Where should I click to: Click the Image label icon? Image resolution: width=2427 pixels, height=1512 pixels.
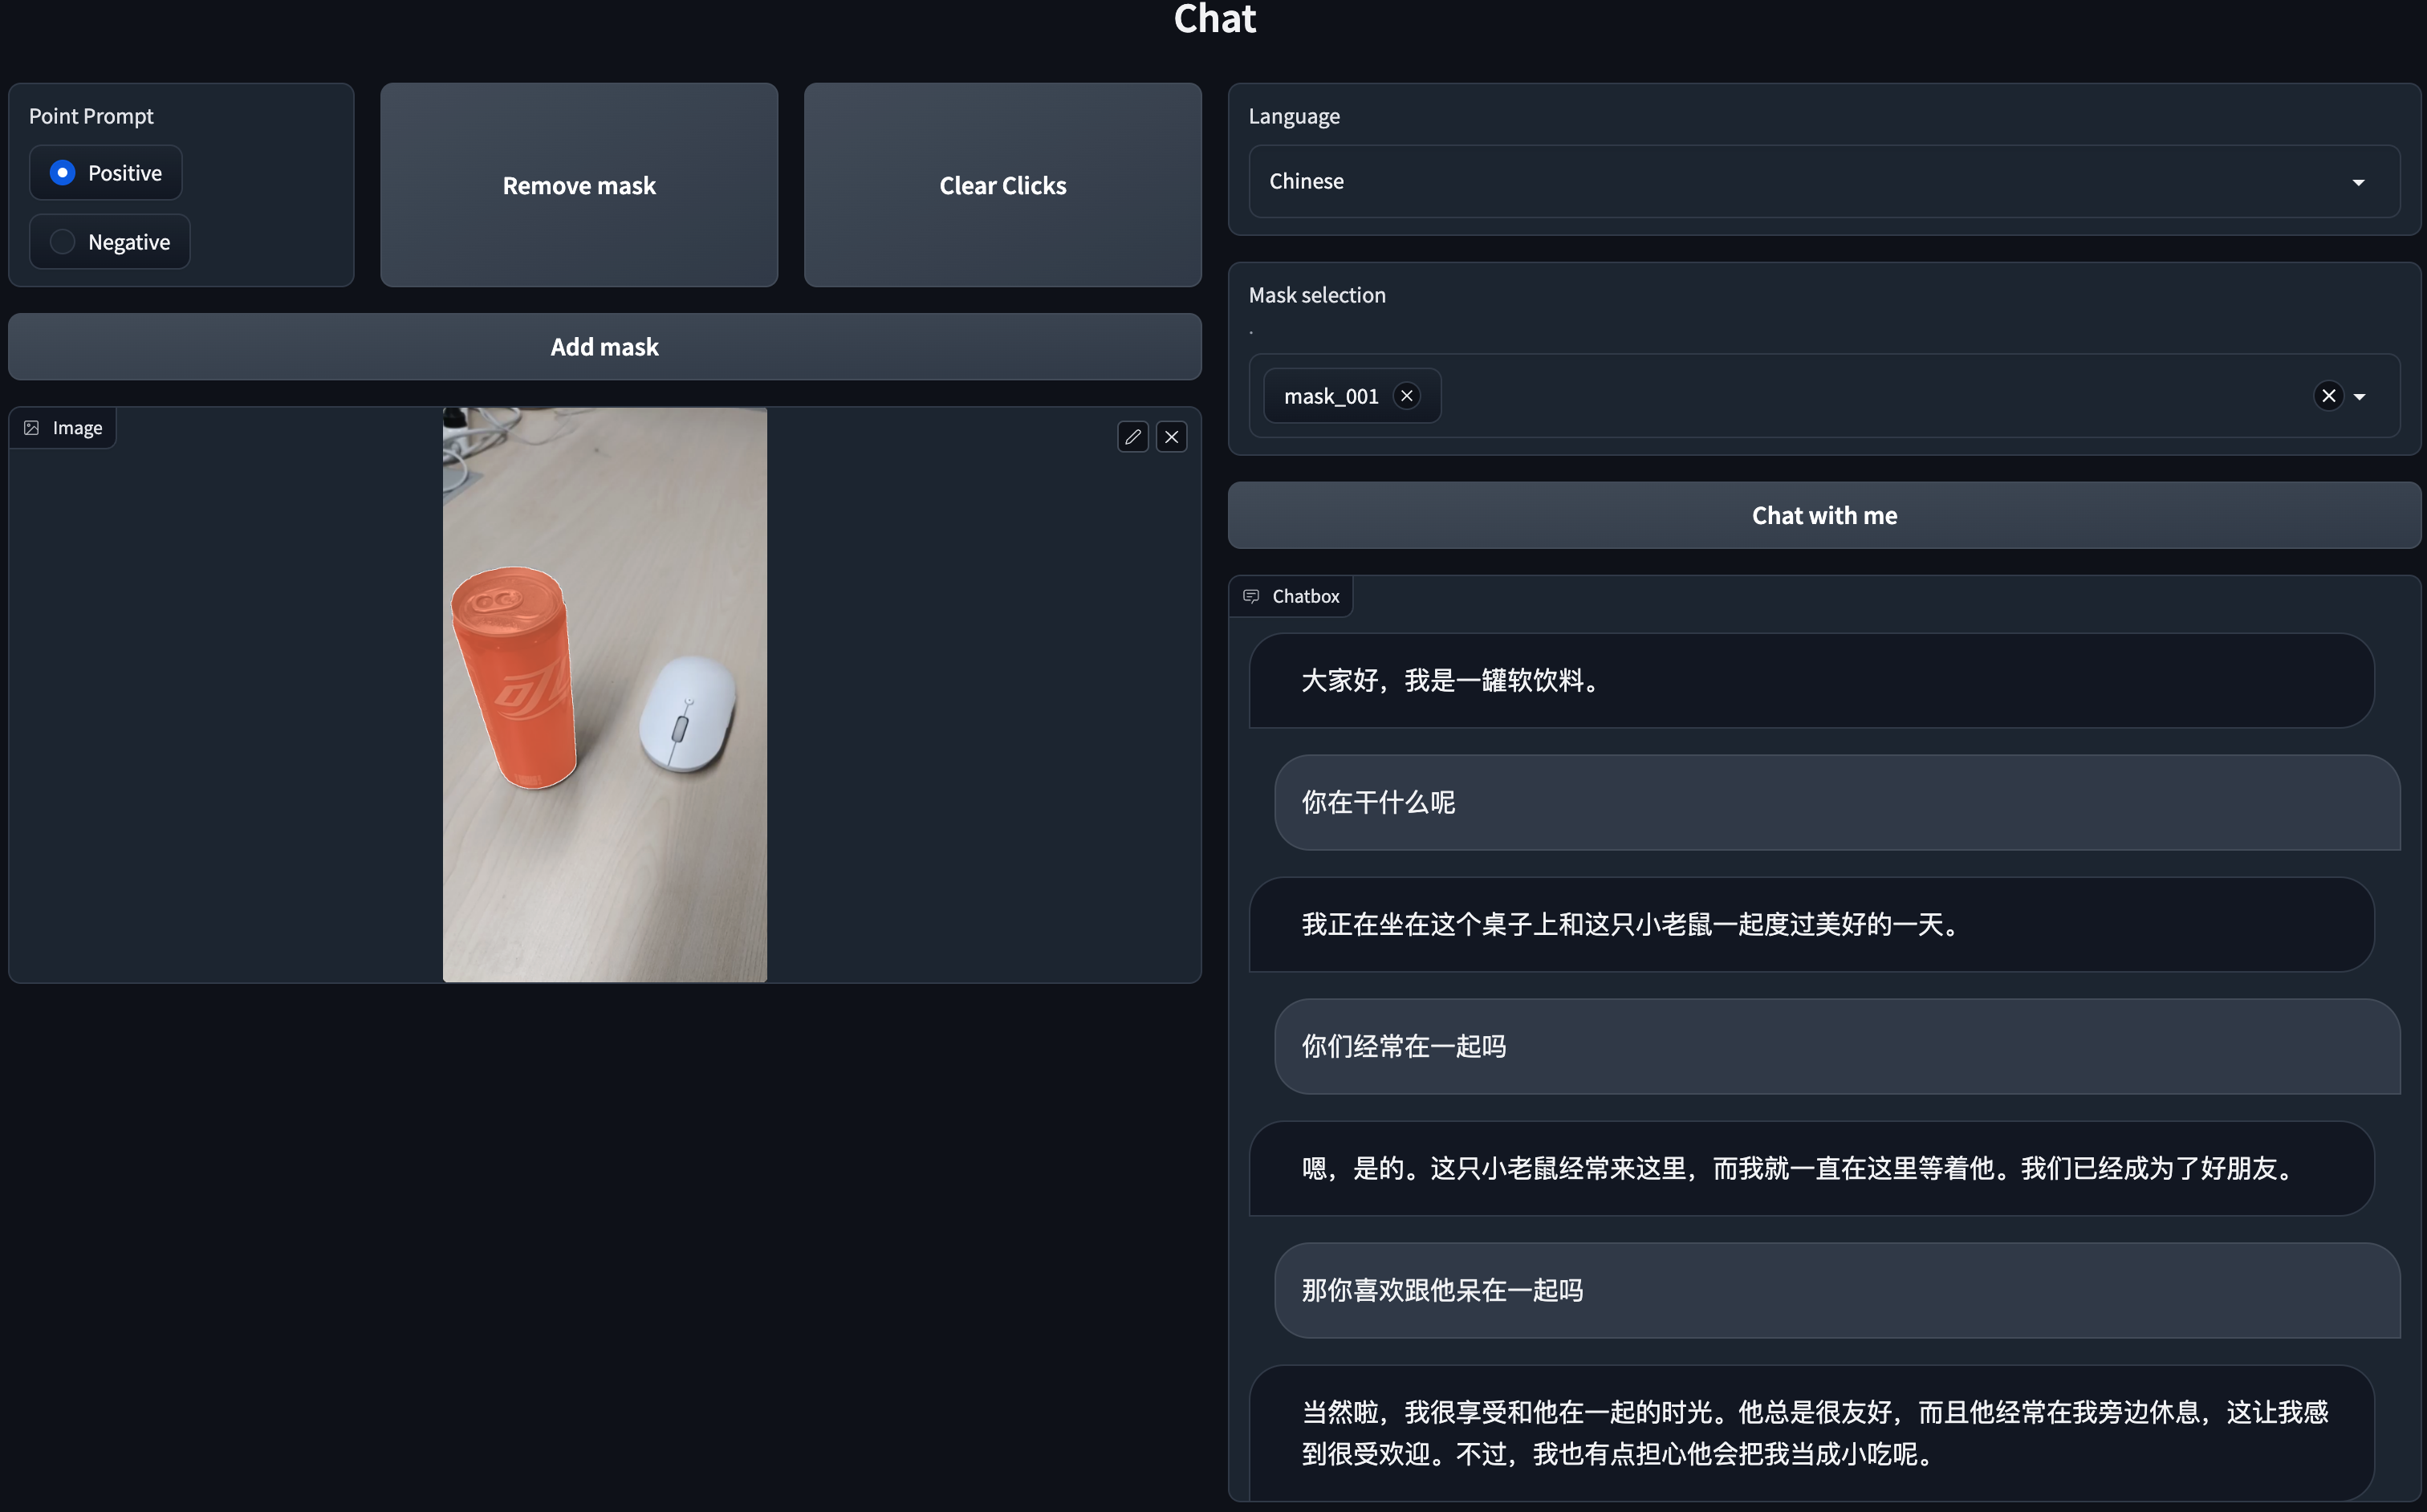click(x=32, y=428)
